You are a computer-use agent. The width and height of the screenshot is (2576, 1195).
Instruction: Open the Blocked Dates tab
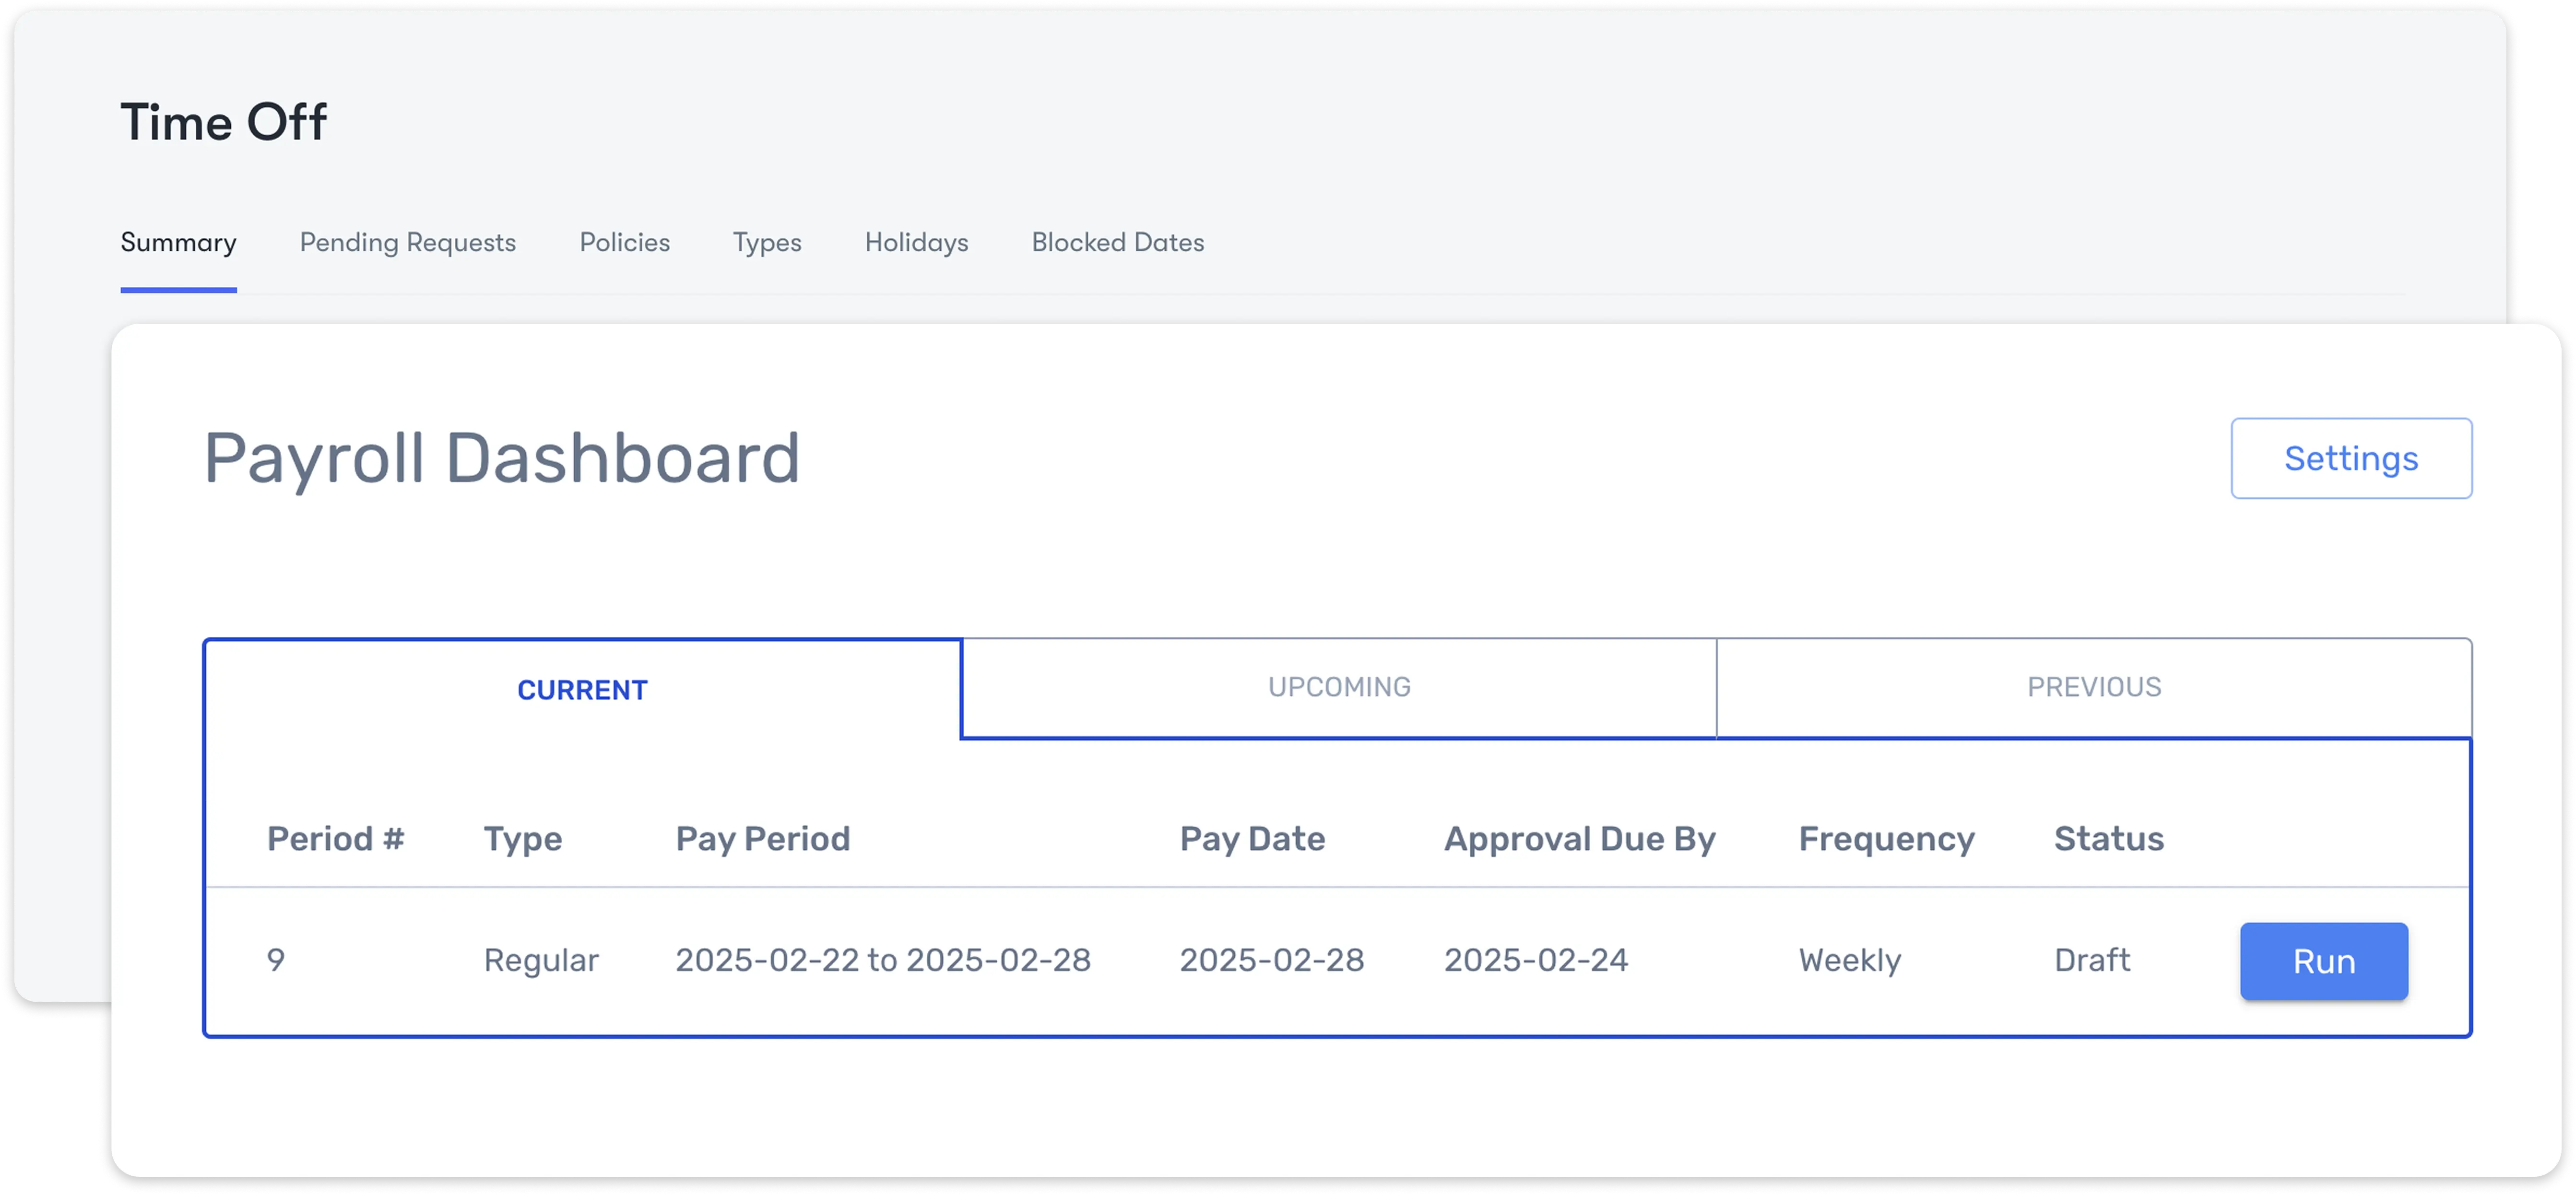[x=1118, y=242]
